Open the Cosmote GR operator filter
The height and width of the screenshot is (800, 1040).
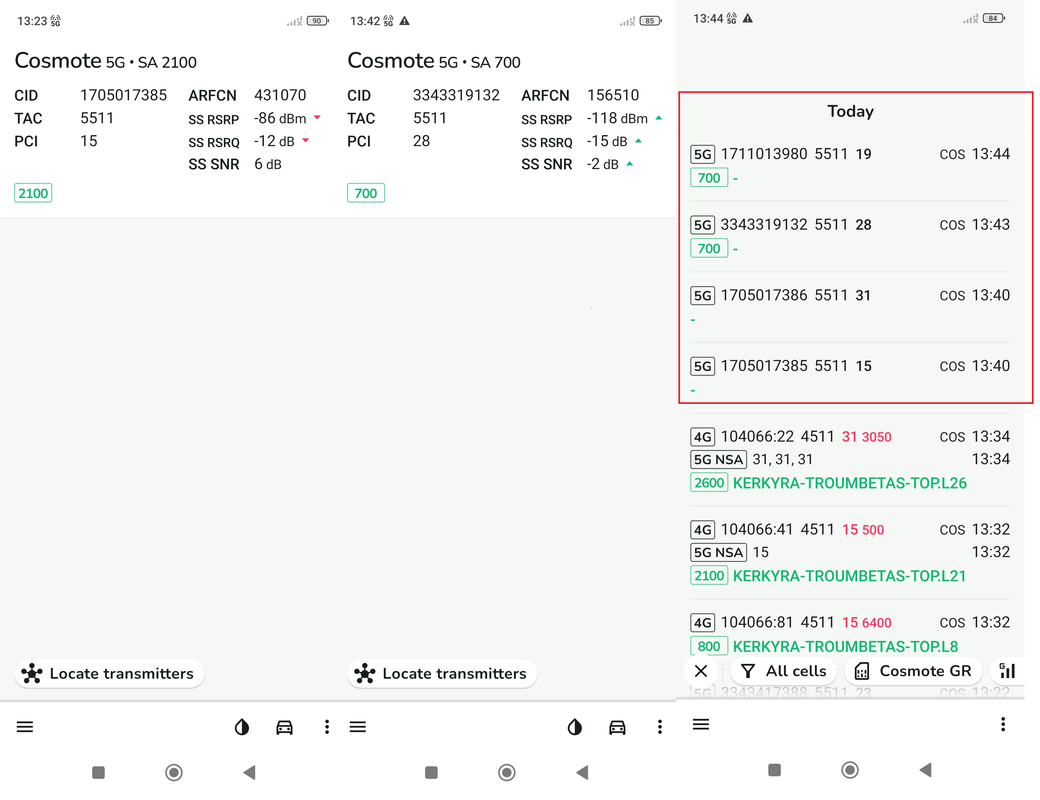pyautogui.click(x=915, y=671)
